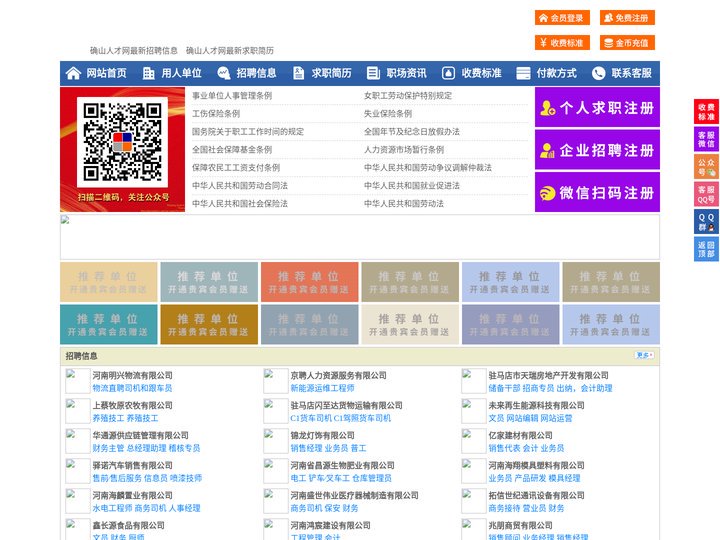Go to 招聘信息 navigation item

[x=256, y=73]
